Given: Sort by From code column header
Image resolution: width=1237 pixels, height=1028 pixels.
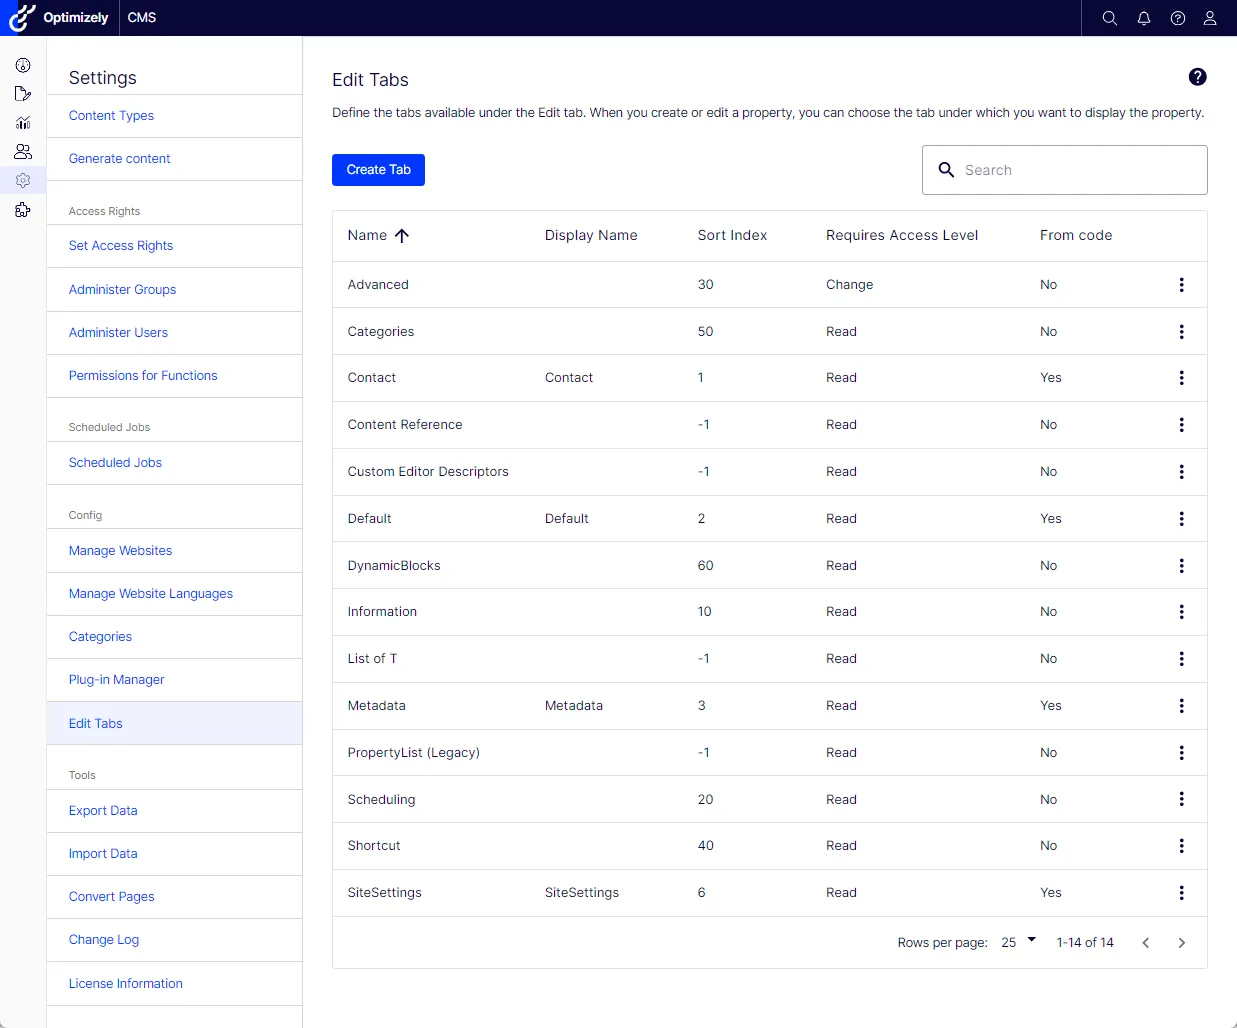Looking at the screenshot, I should pyautogui.click(x=1076, y=236).
